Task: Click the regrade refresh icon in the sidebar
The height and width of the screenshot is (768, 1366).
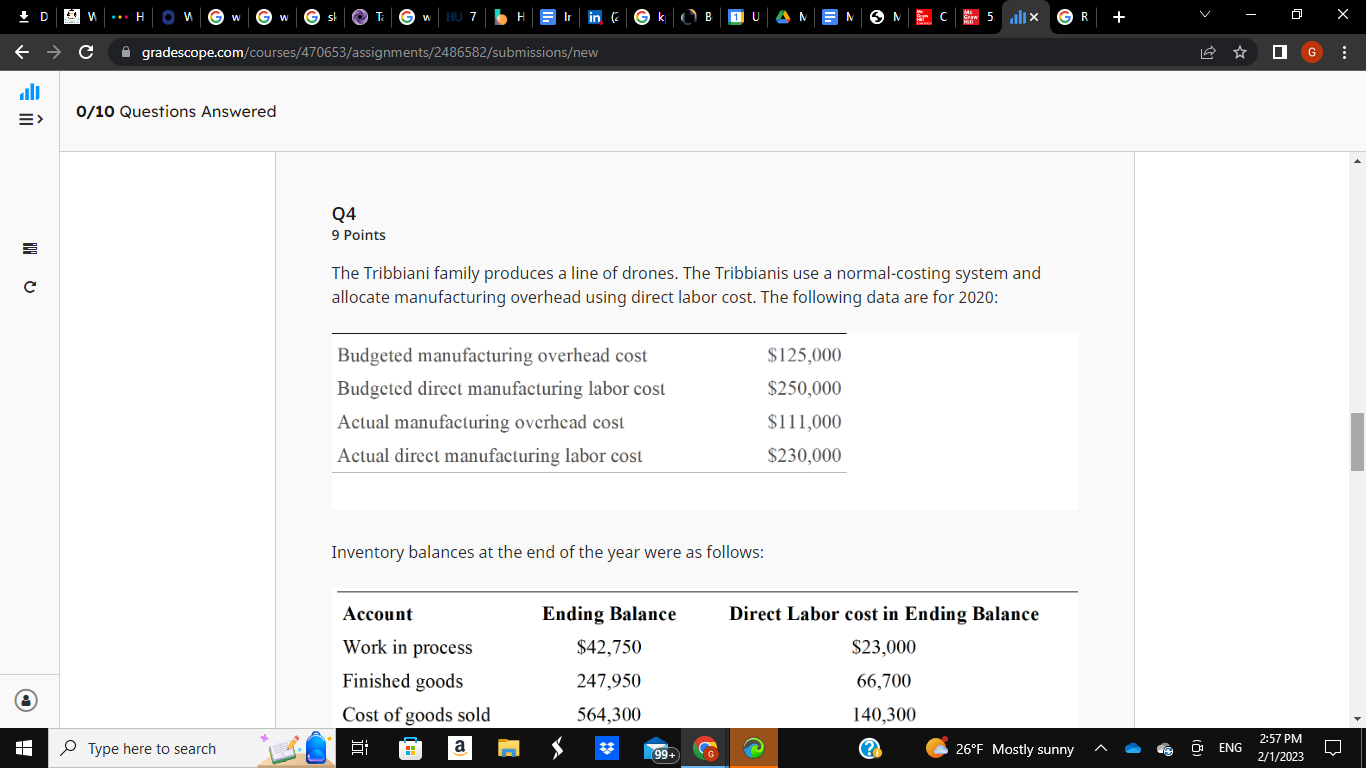Action: pos(27,286)
